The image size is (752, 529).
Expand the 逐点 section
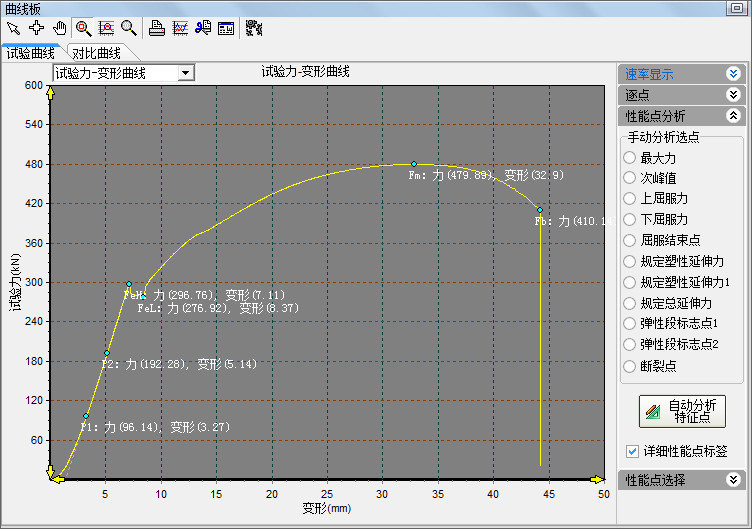pyautogui.click(x=733, y=95)
